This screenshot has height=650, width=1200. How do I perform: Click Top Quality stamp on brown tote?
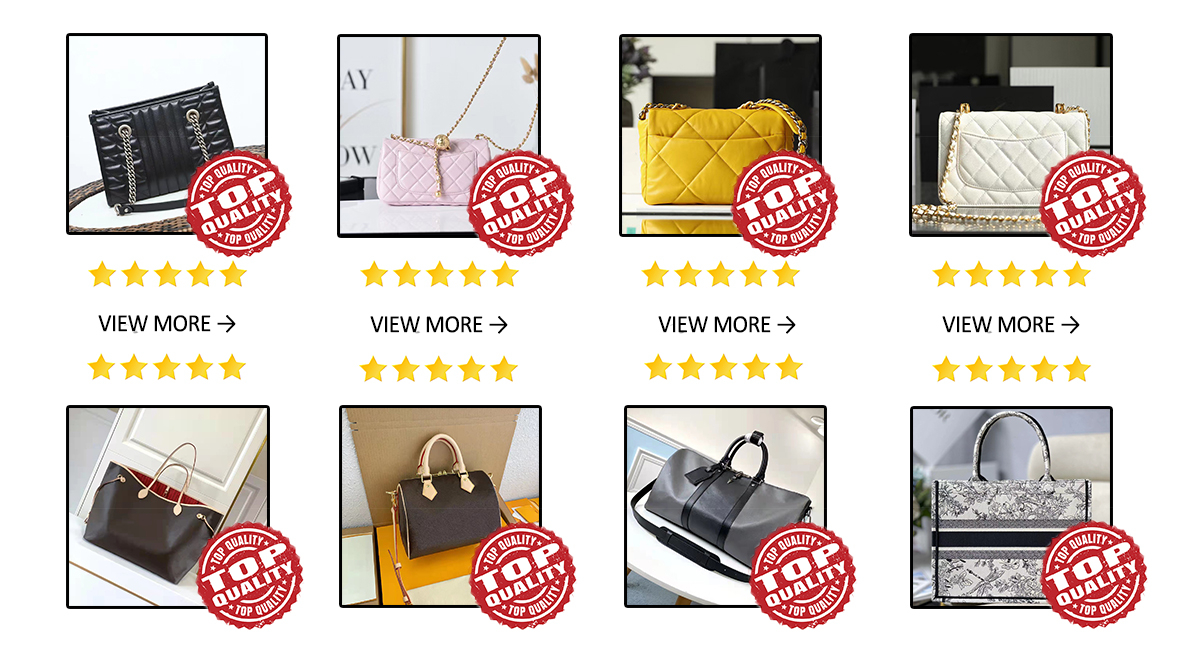click(x=250, y=575)
